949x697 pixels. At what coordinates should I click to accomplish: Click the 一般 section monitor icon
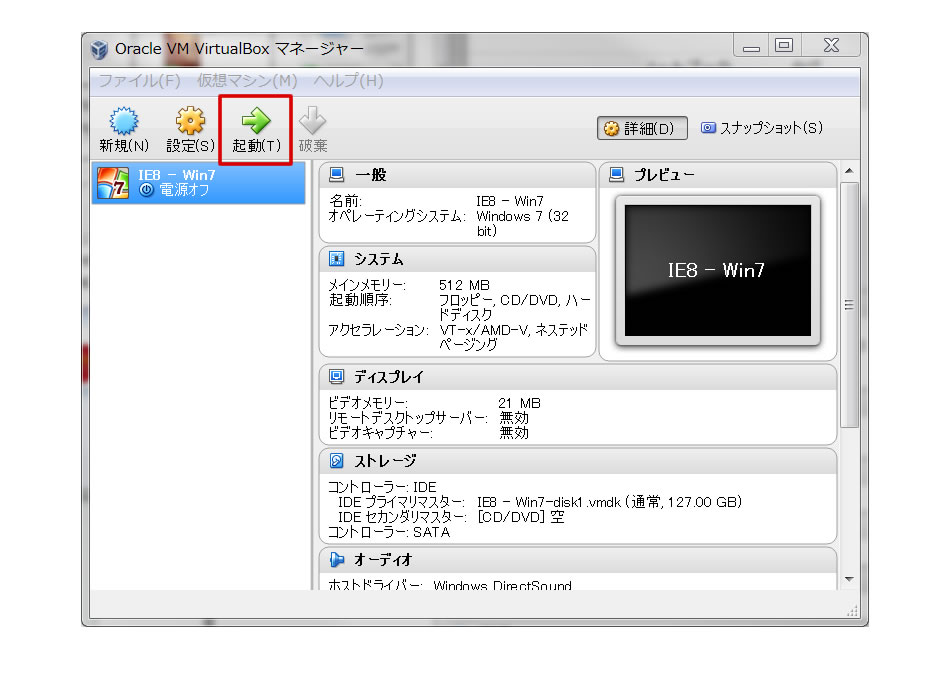[337, 175]
